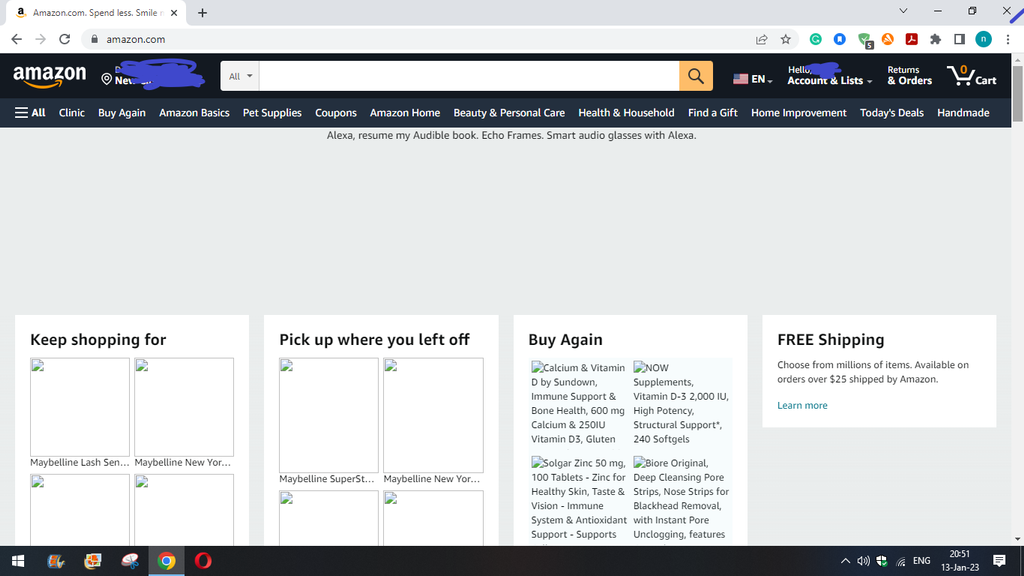Go to Amazon Home department
The height and width of the screenshot is (576, 1024).
coord(405,112)
